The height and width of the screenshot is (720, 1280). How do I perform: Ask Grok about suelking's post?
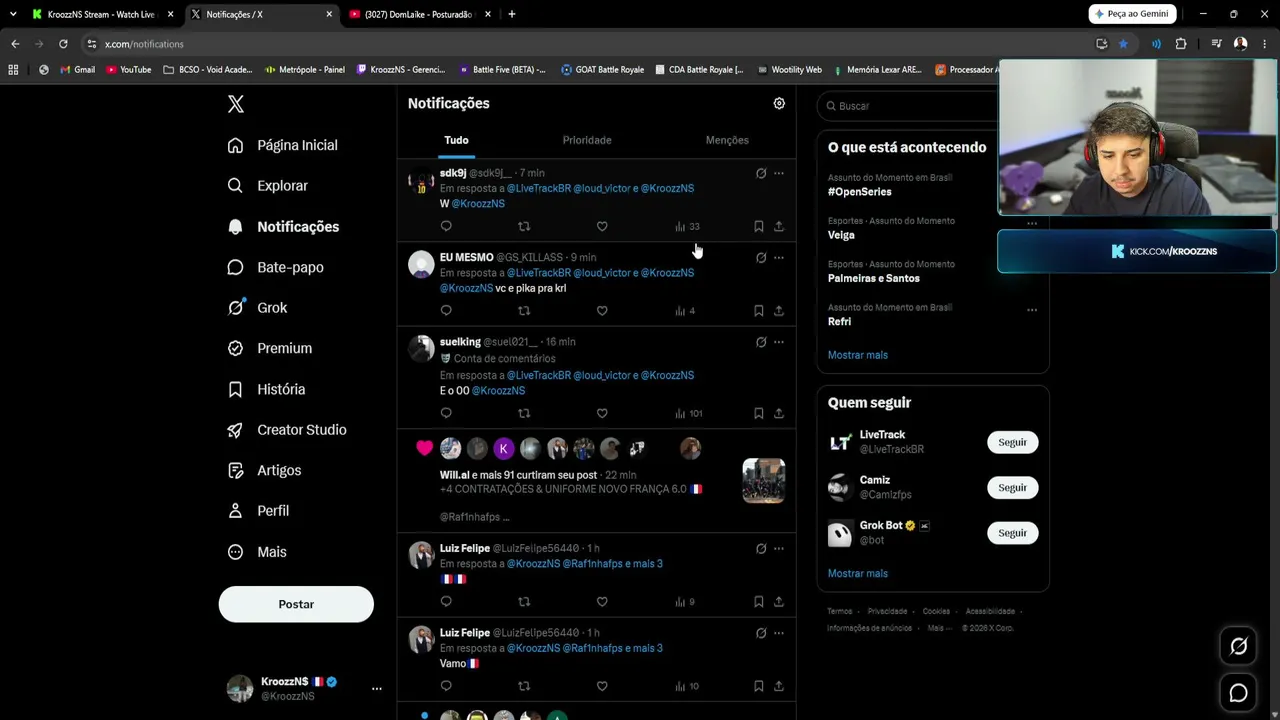pyautogui.click(x=761, y=342)
